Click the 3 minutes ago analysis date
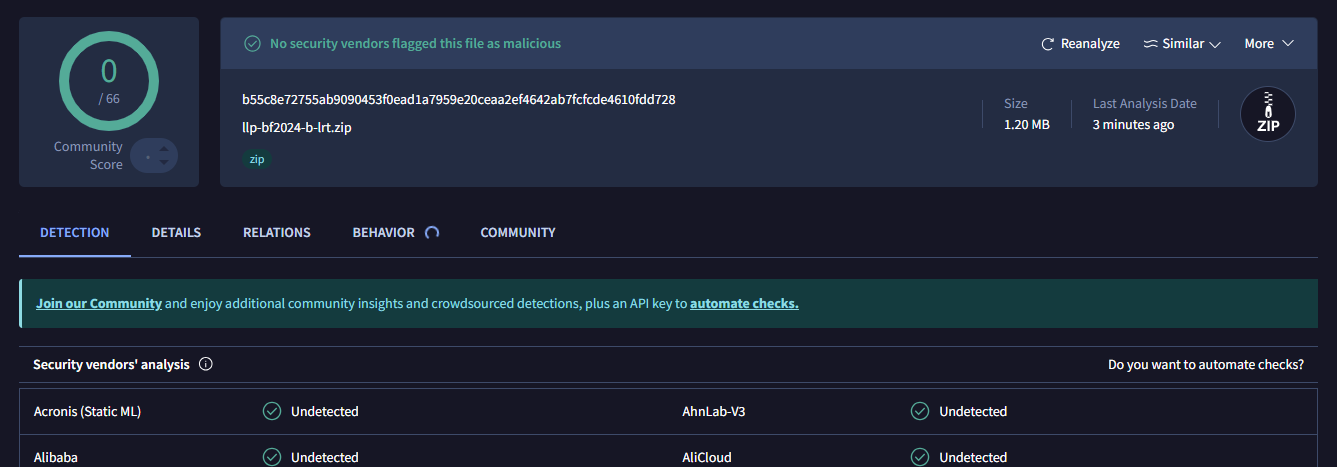The width and height of the screenshot is (1337, 467). click(x=1134, y=125)
